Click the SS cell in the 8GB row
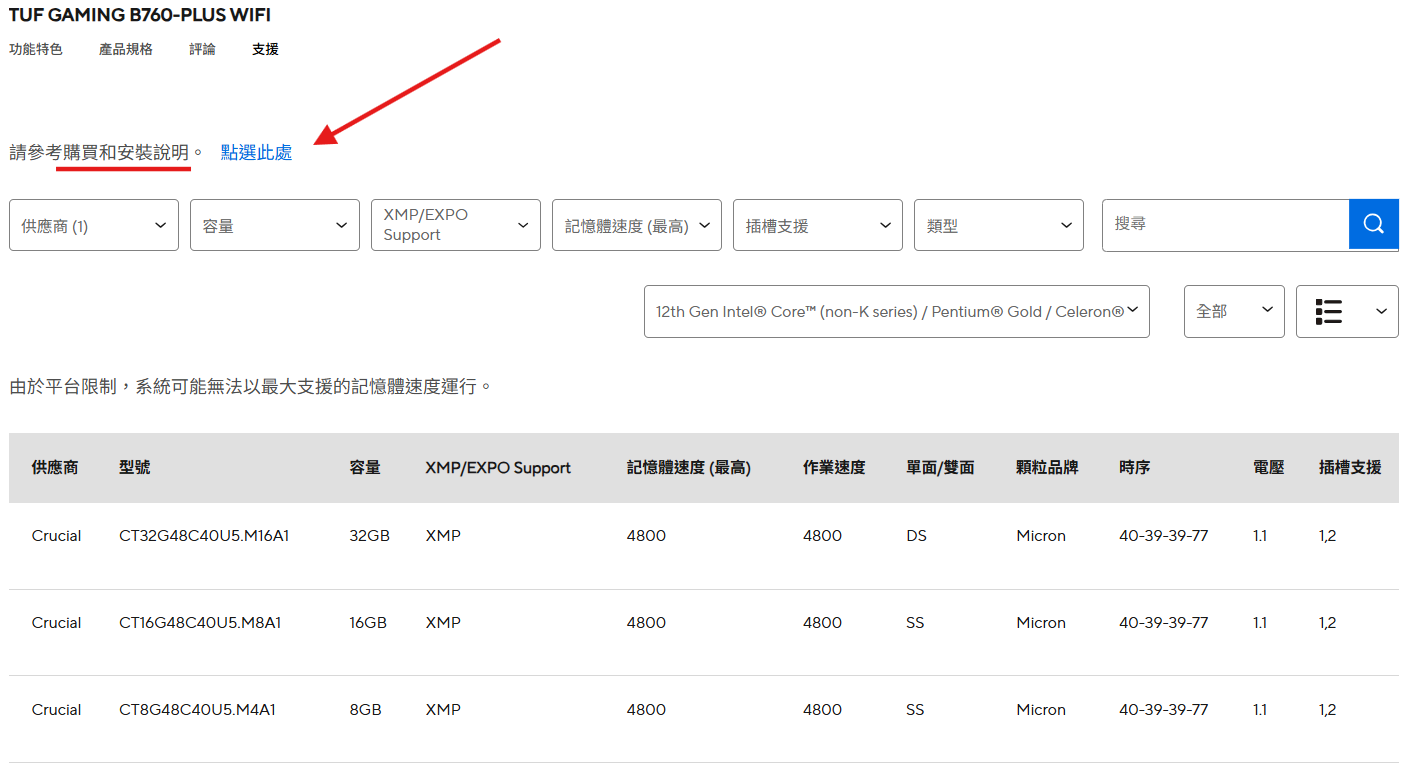 [x=915, y=710]
